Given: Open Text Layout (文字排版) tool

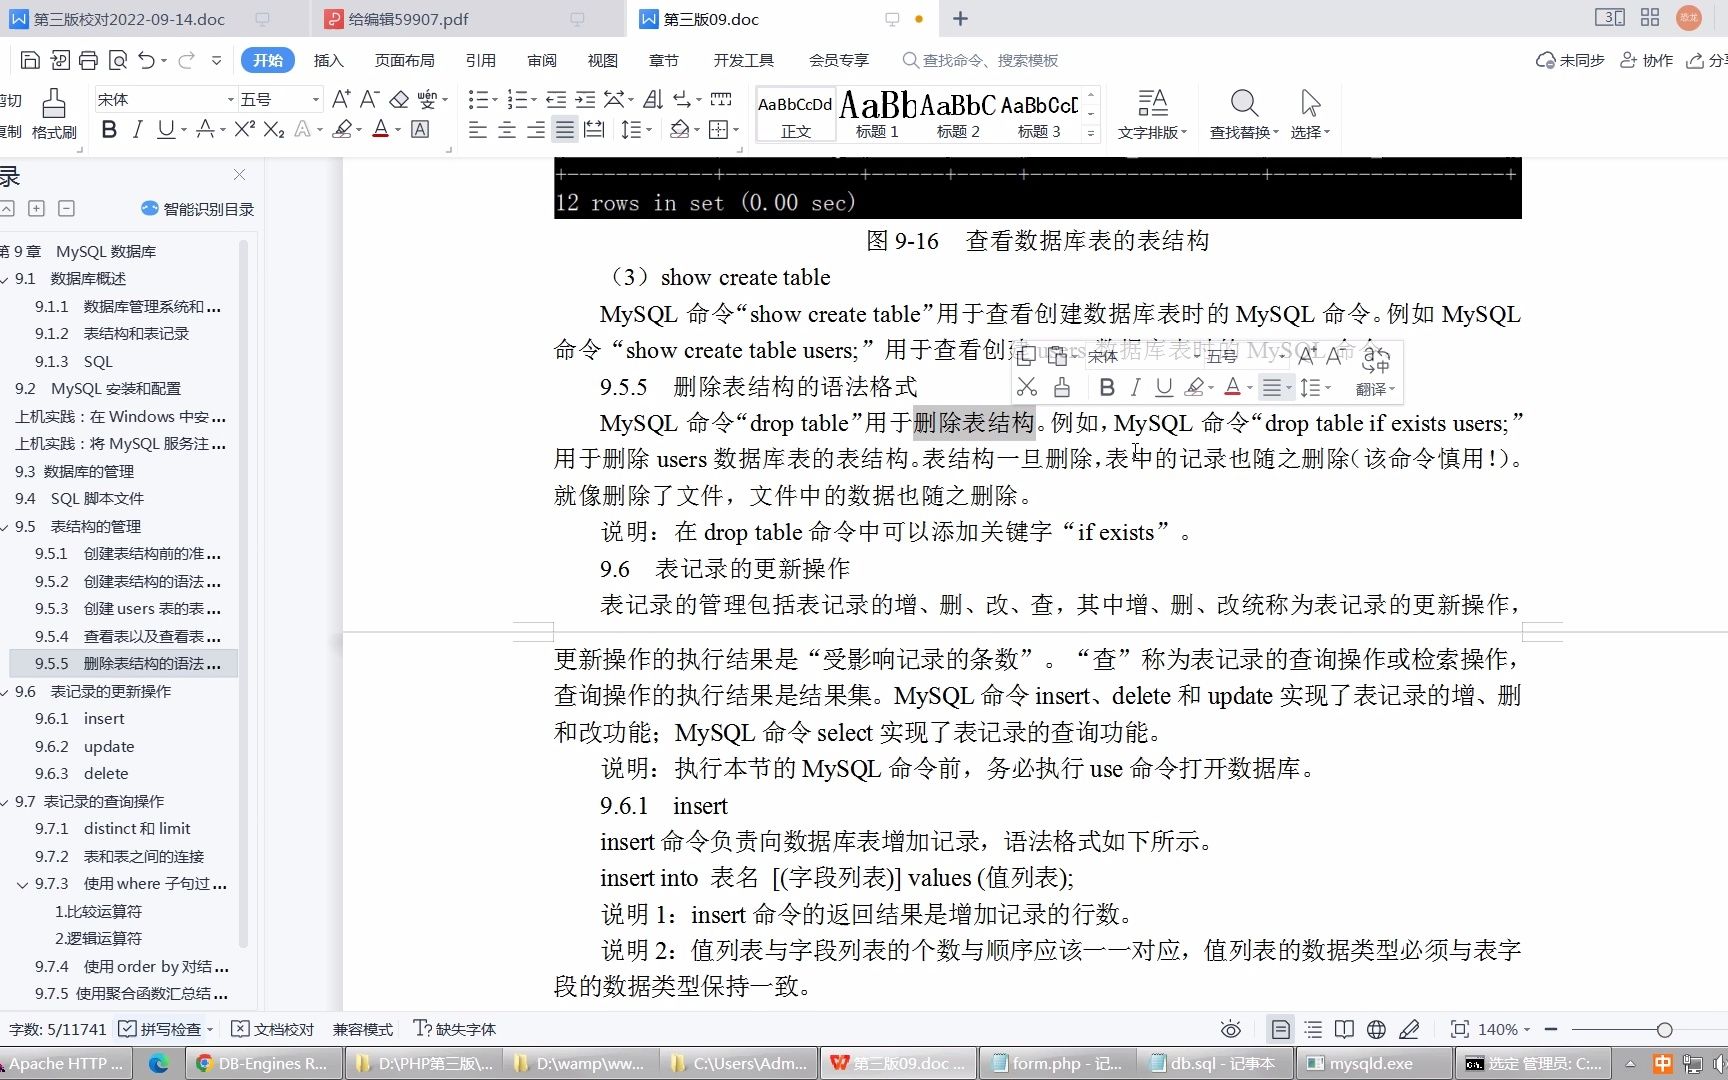Looking at the screenshot, I should 1152,114.
